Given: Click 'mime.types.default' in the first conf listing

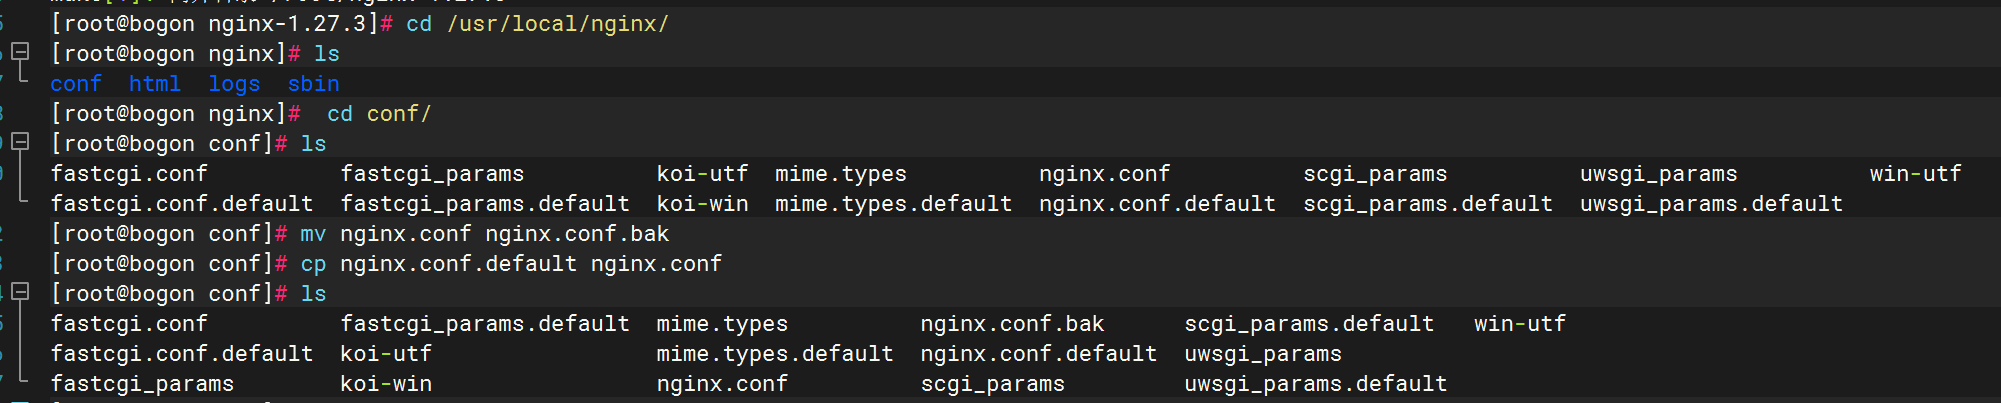Looking at the screenshot, I should 893,204.
